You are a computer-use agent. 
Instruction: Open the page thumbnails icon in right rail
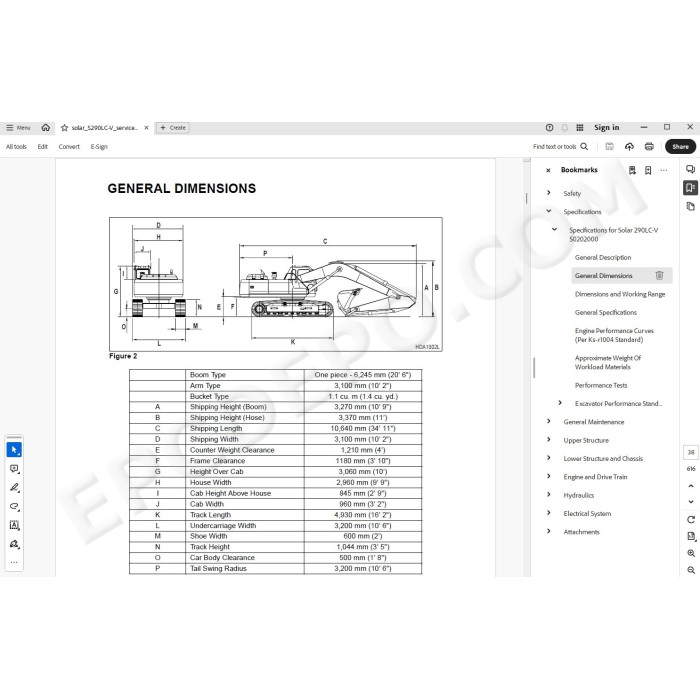tap(690, 206)
